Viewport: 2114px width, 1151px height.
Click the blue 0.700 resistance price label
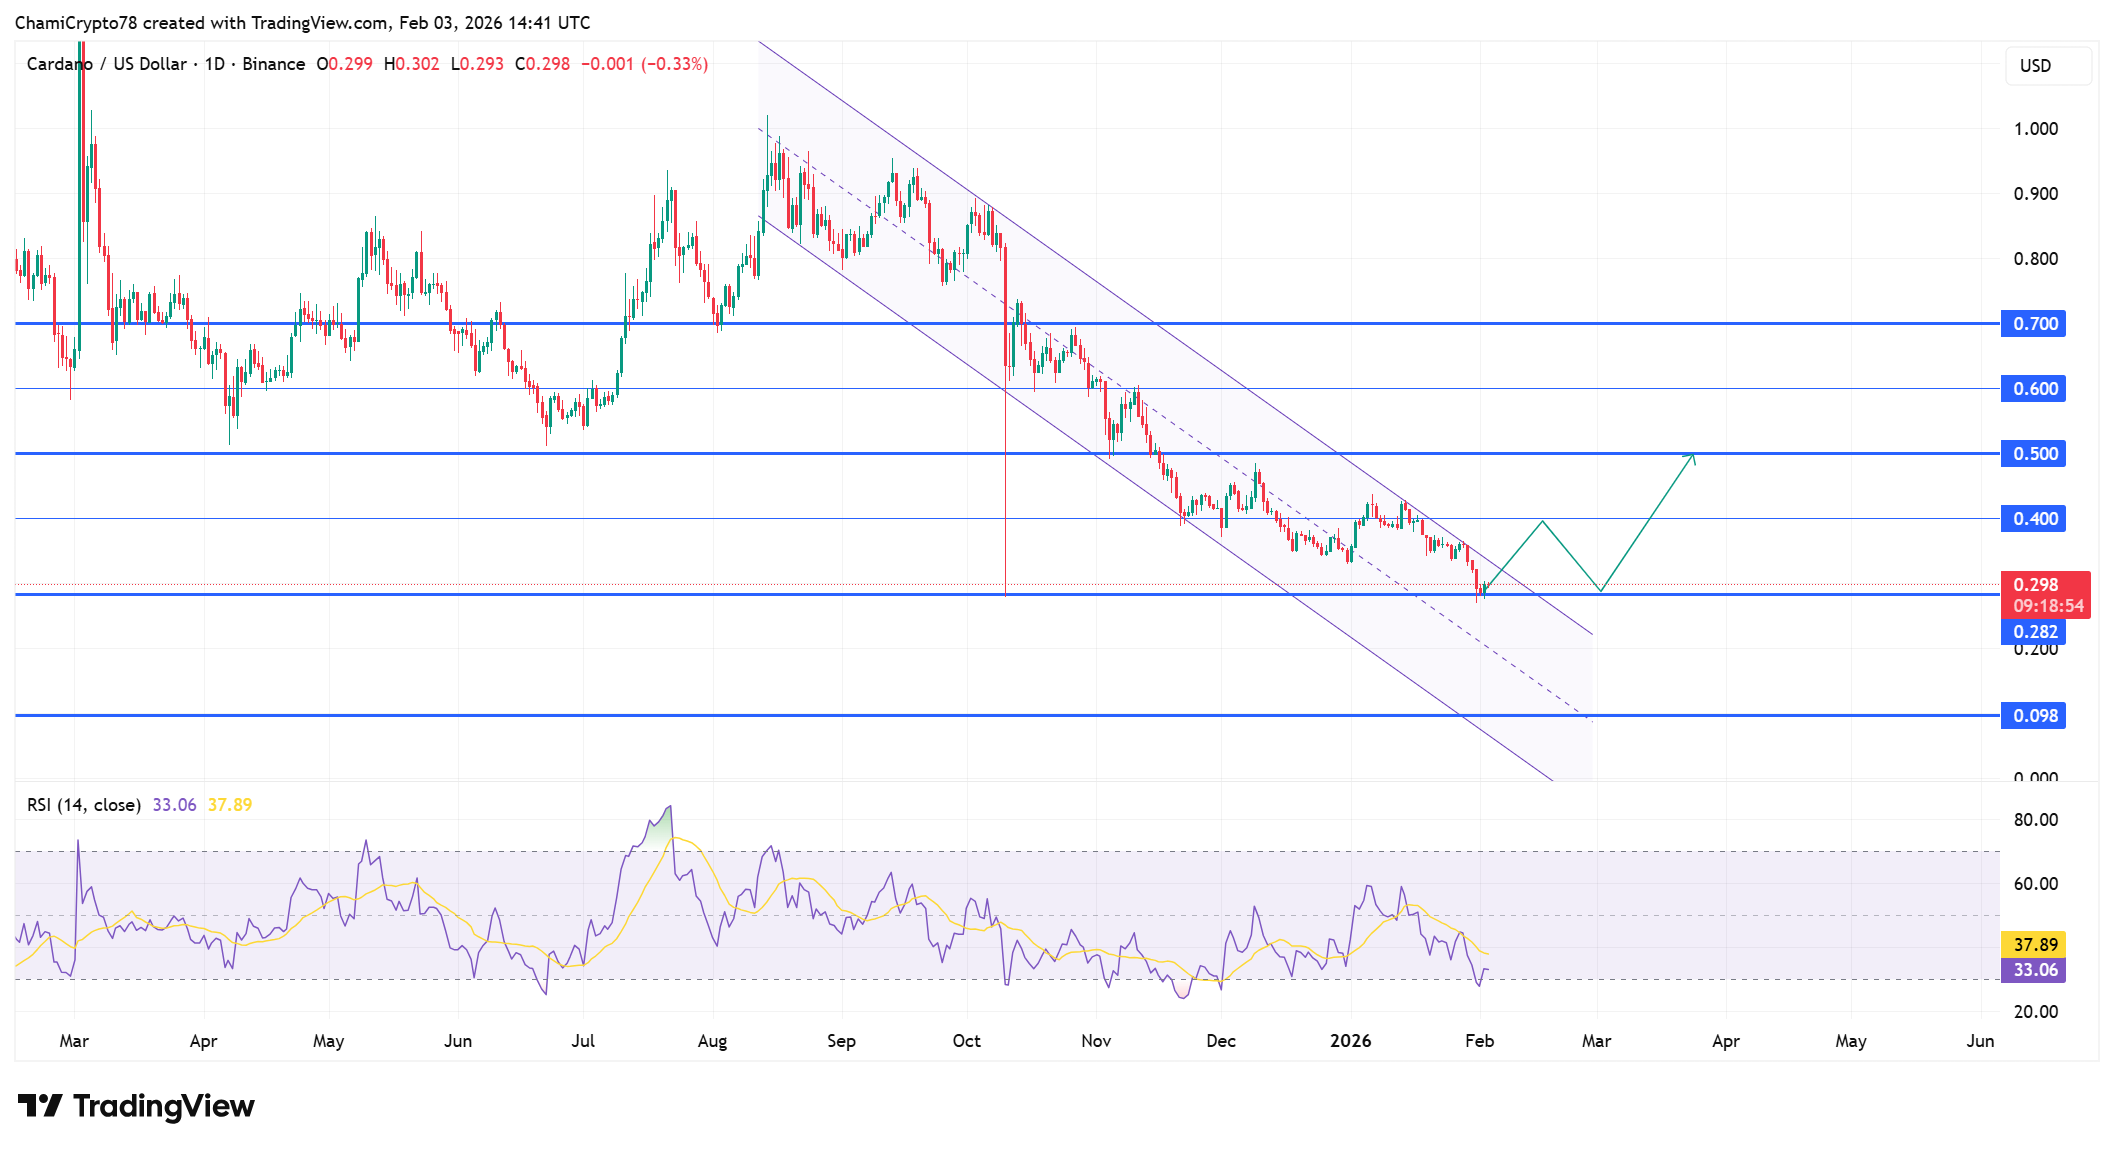click(x=2034, y=324)
